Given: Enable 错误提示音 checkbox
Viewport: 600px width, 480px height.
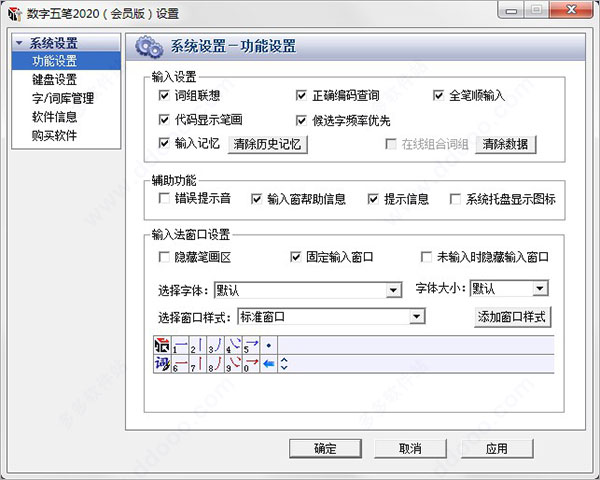Looking at the screenshot, I should click(x=164, y=198).
